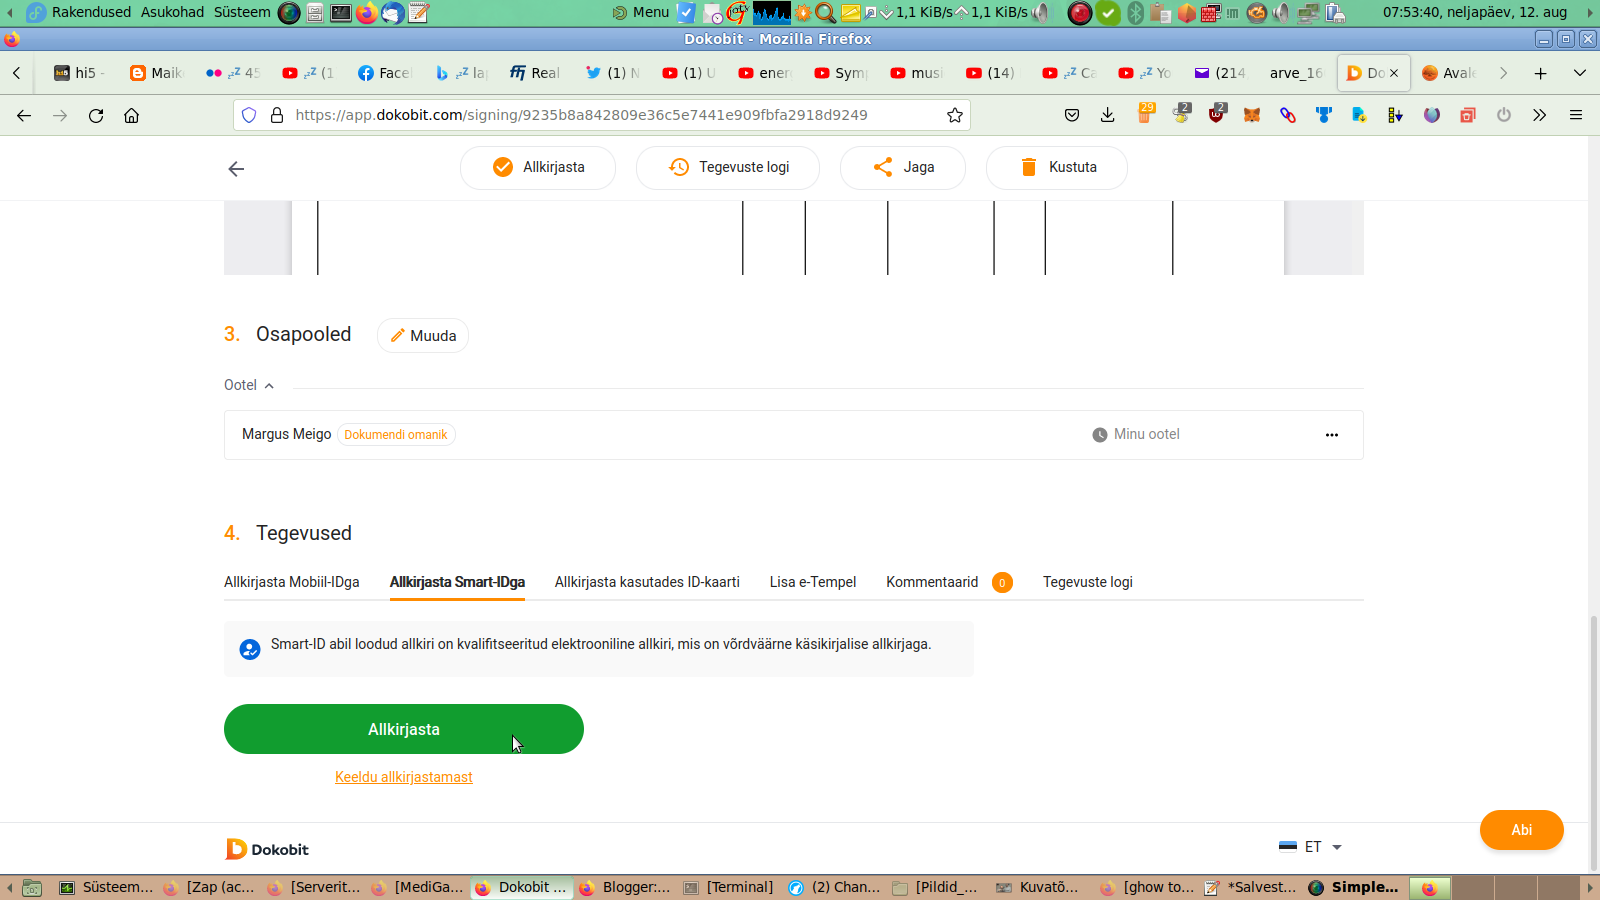Select Allkirjasta Smart-IDga tab
The height and width of the screenshot is (900, 1600).
pos(457,582)
